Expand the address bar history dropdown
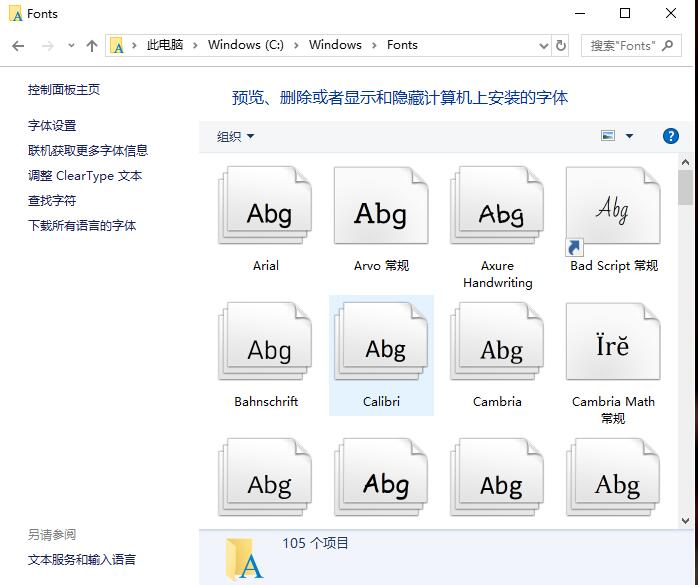Image resolution: width=698 pixels, height=585 pixels. pyautogui.click(x=544, y=45)
